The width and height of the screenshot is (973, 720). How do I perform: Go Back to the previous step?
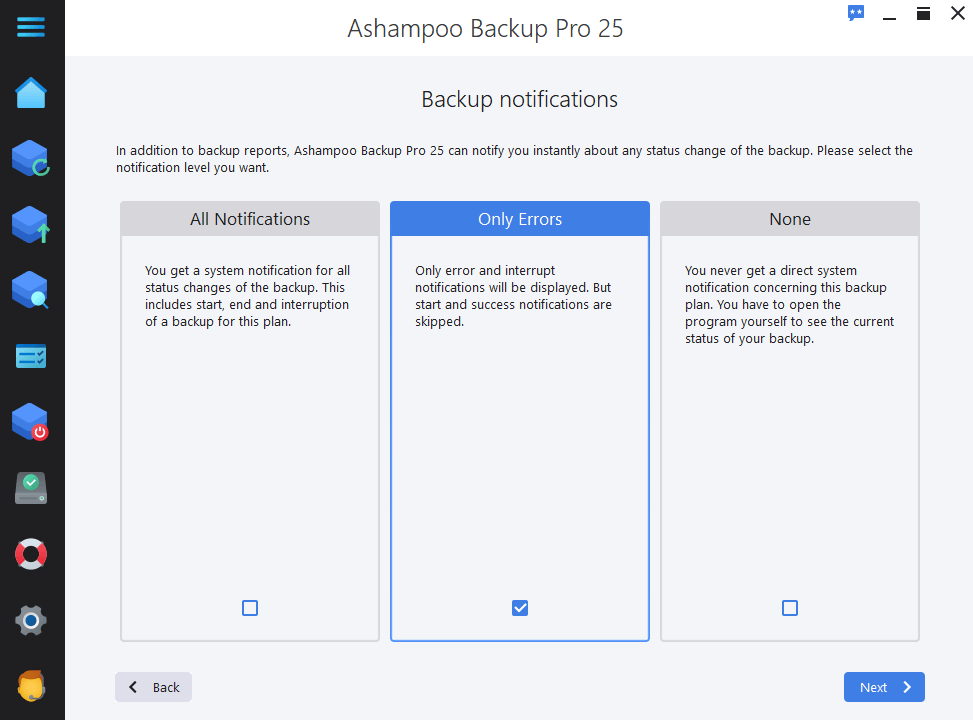pos(154,687)
